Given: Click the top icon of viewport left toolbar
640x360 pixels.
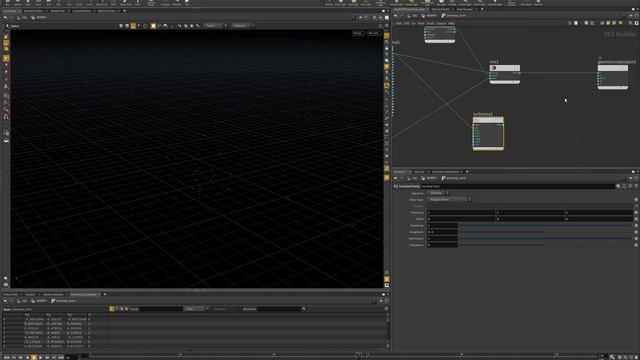Looking at the screenshot, I should point(6,37).
